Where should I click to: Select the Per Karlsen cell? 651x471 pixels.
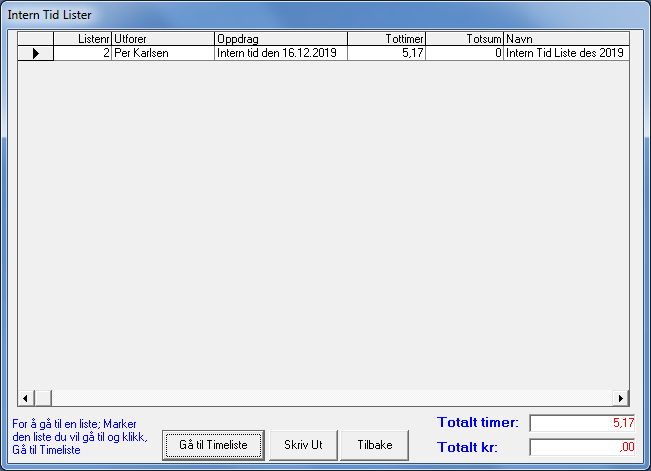click(163, 53)
